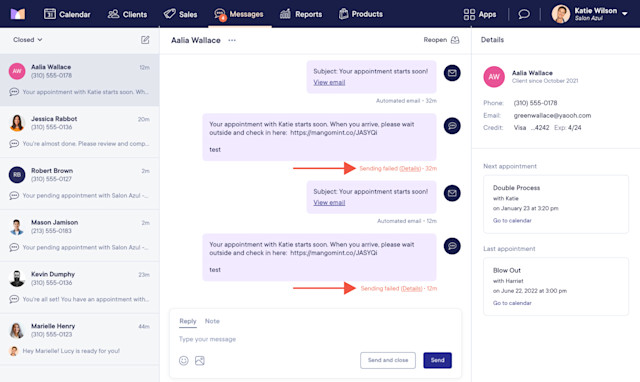This screenshot has height=382, width=640.
Task: Click the Visa ...4242 credit card text
Action: [531, 128]
